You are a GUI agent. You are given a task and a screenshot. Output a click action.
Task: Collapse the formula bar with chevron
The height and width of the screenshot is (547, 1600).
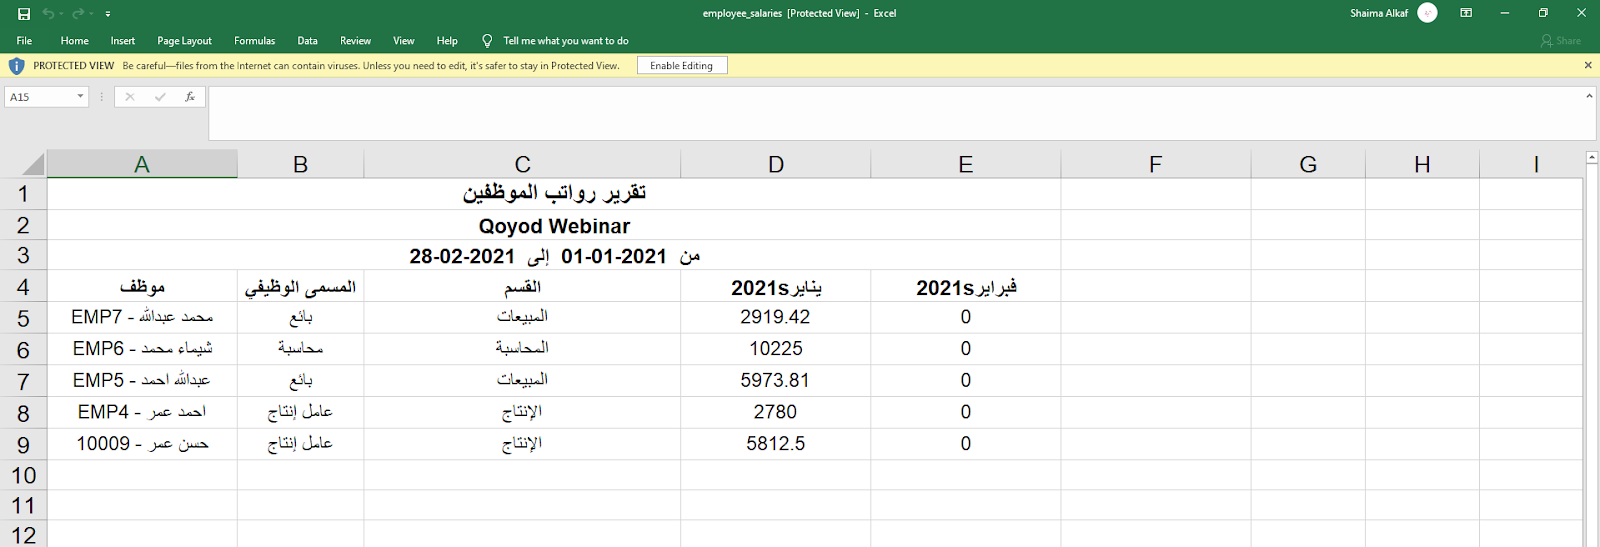tap(1589, 96)
